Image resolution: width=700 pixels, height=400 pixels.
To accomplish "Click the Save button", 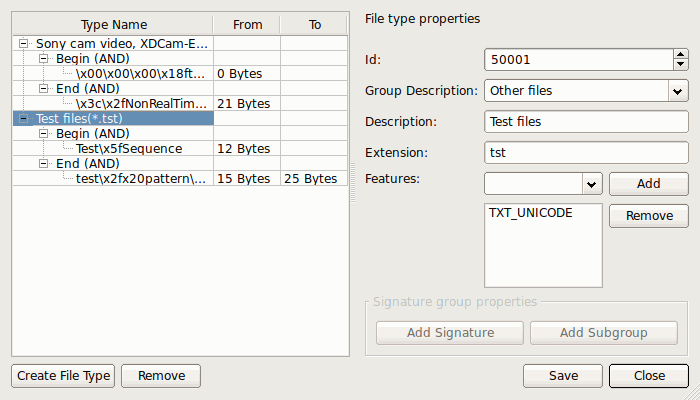I will point(563,376).
